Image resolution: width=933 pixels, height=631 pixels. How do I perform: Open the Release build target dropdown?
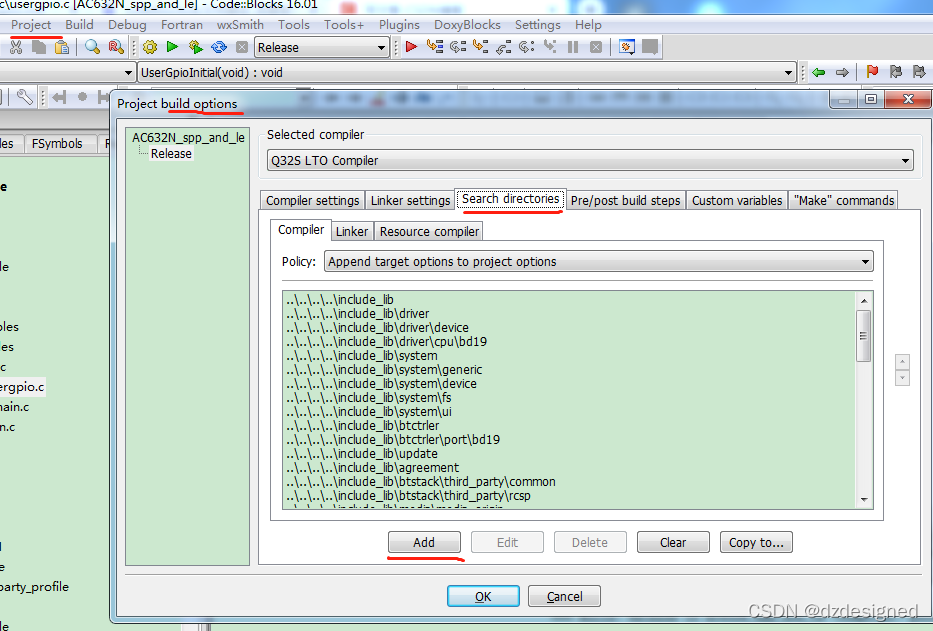pyautogui.click(x=322, y=48)
